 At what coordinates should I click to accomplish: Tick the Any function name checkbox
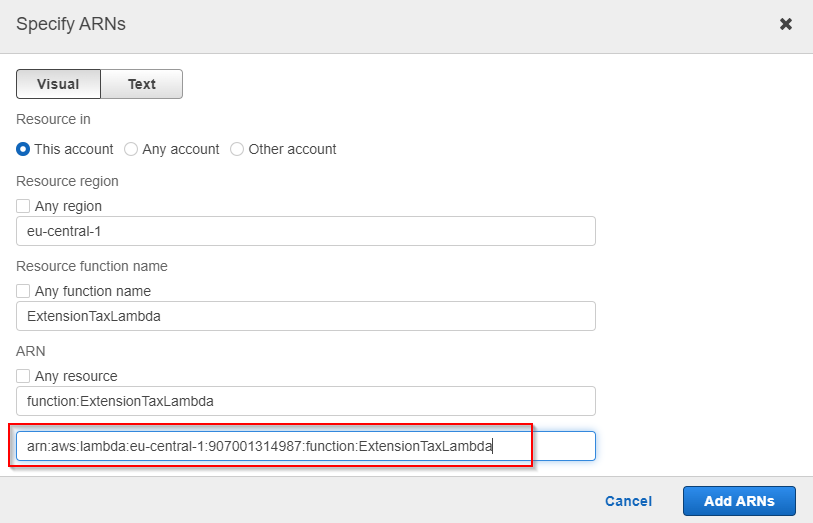click(23, 291)
